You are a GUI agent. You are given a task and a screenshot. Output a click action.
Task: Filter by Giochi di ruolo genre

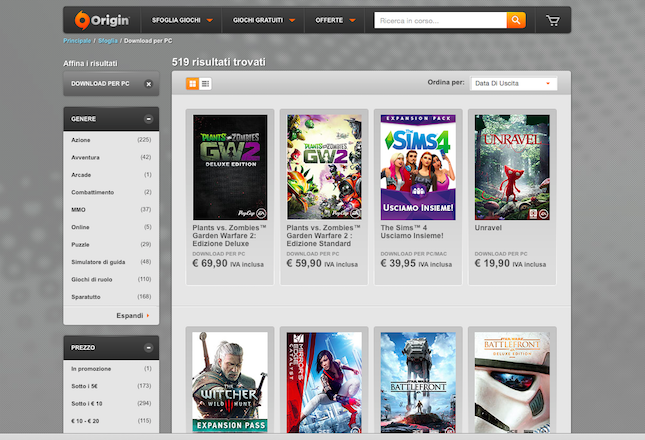coord(111,279)
